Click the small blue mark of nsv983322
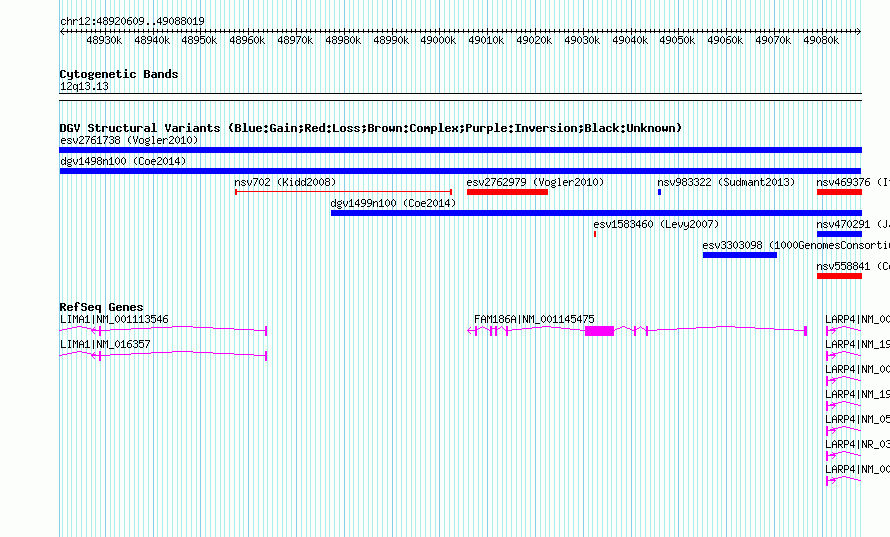 tap(659, 192)
